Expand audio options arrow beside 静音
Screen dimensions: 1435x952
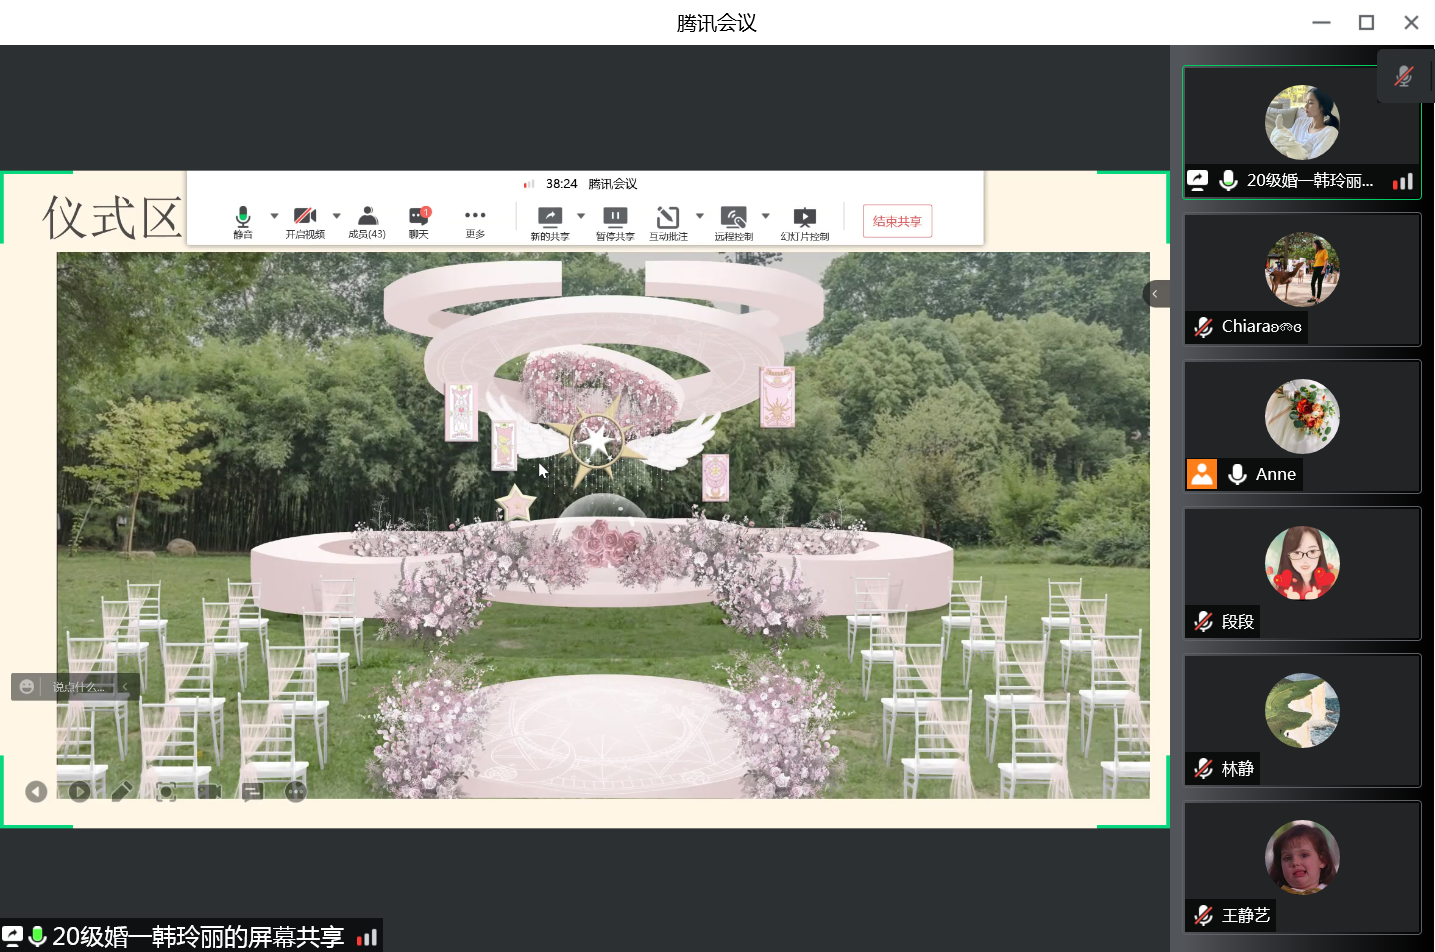coord(274,215)
